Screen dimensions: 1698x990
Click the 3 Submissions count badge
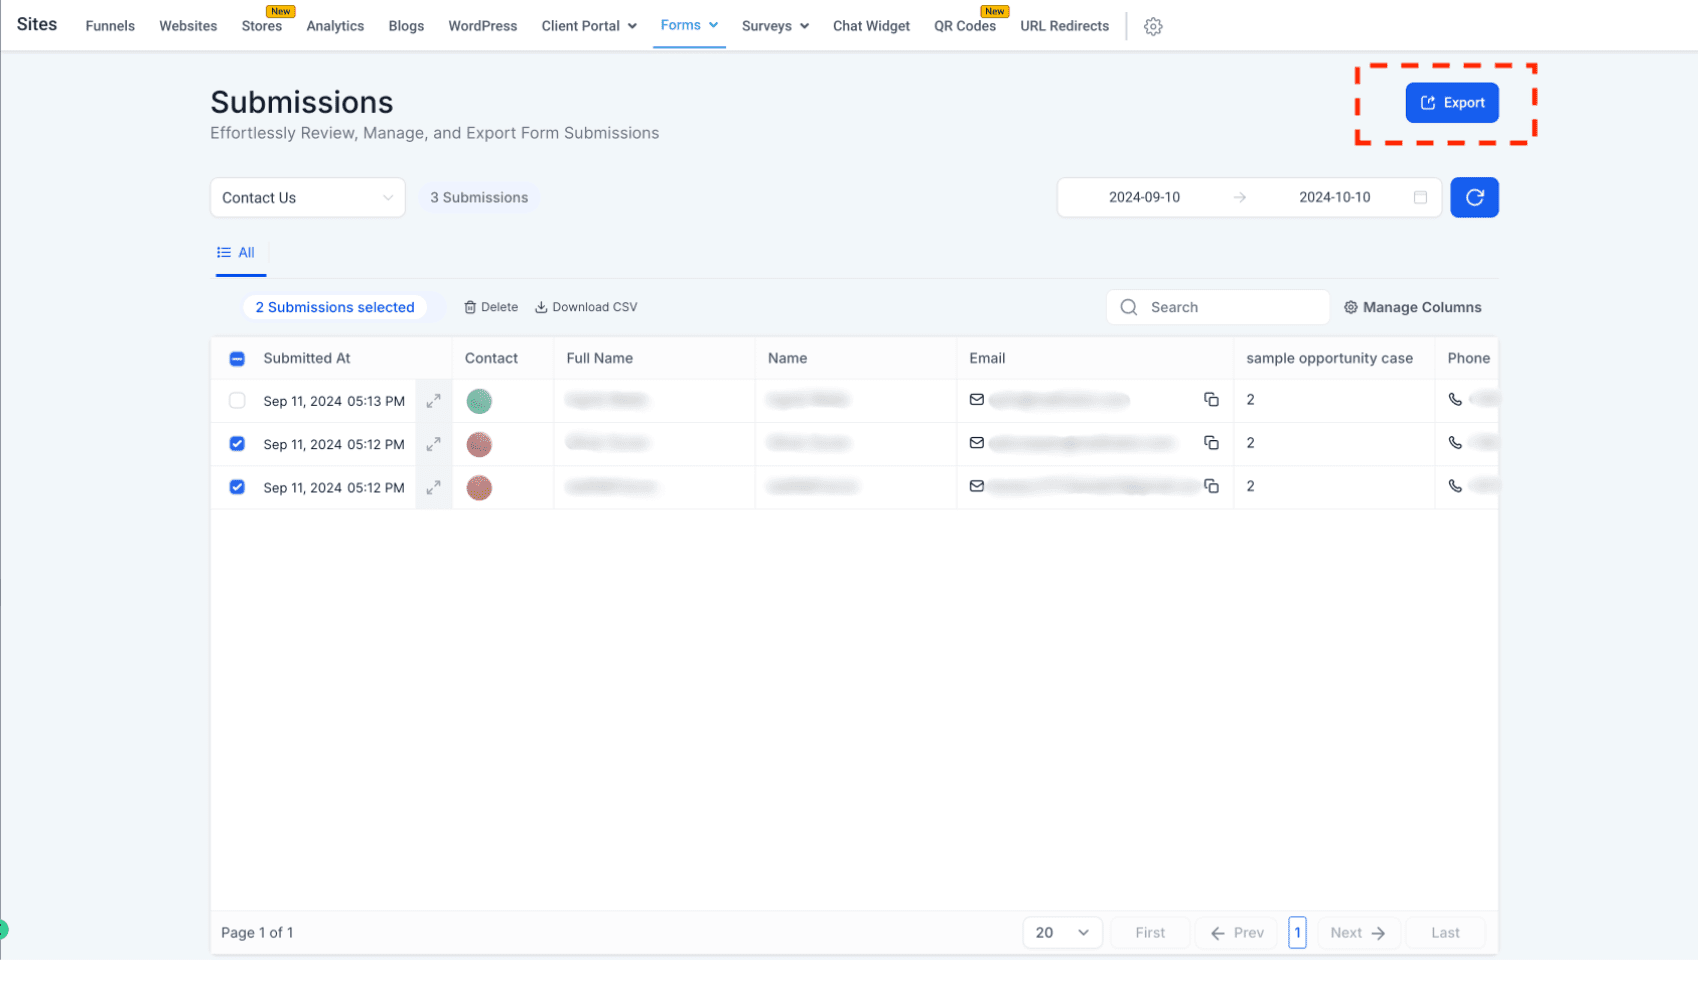pos(479,197)
